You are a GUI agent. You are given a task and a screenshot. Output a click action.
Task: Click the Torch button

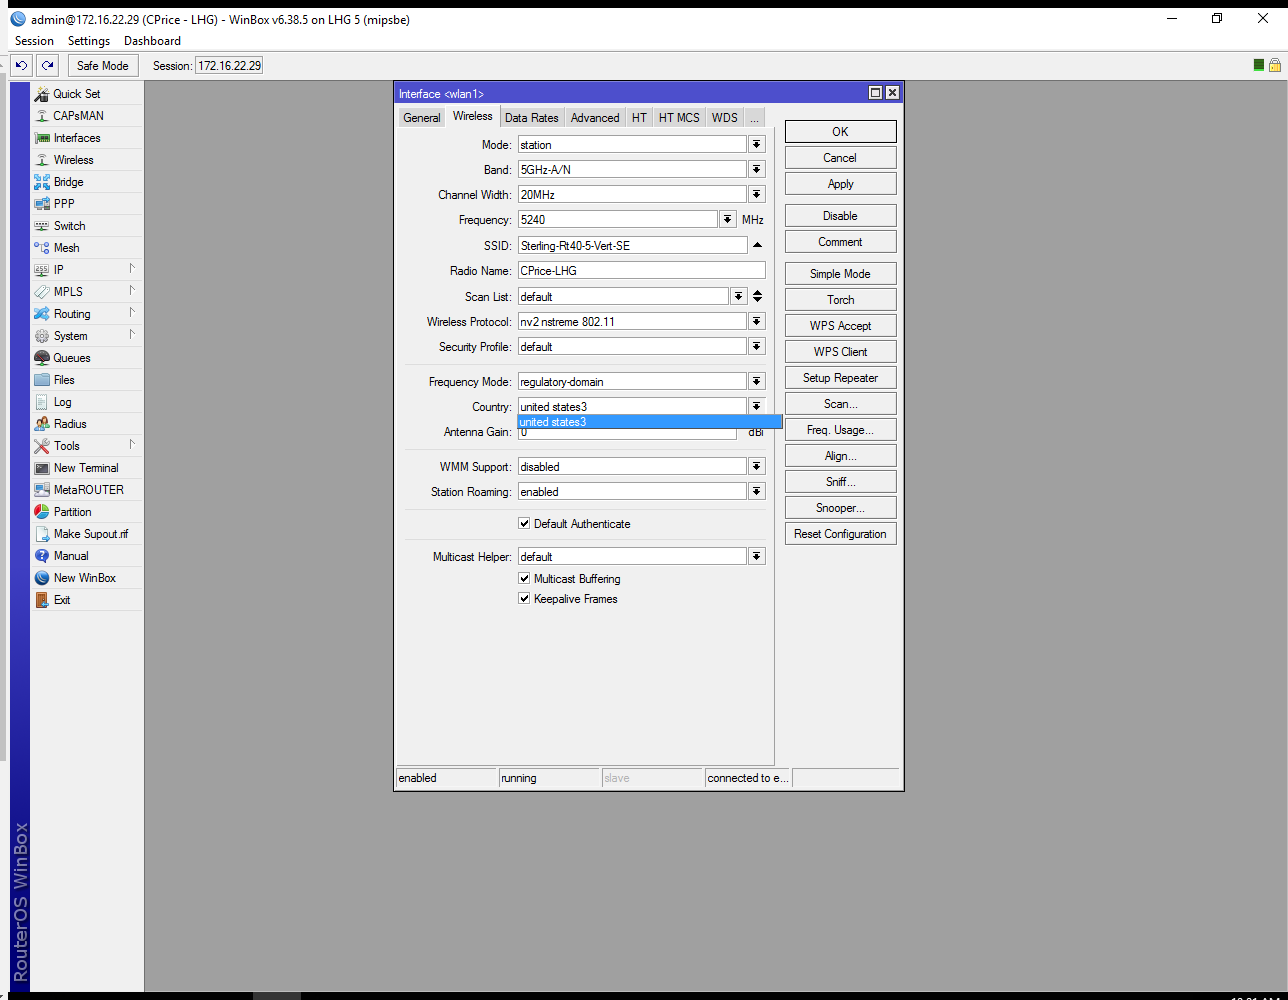[x=840, y=300]
